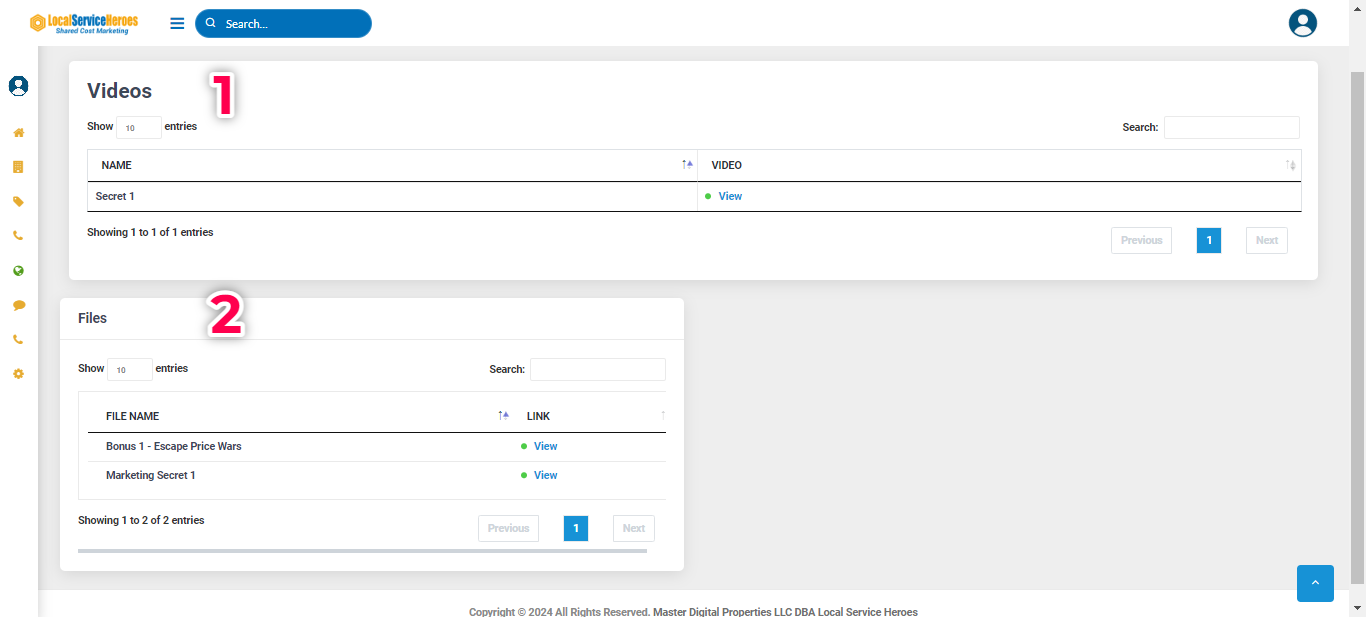Click the Files table horizontal scrollbar
1366x617 pixels.
point(362,550)
